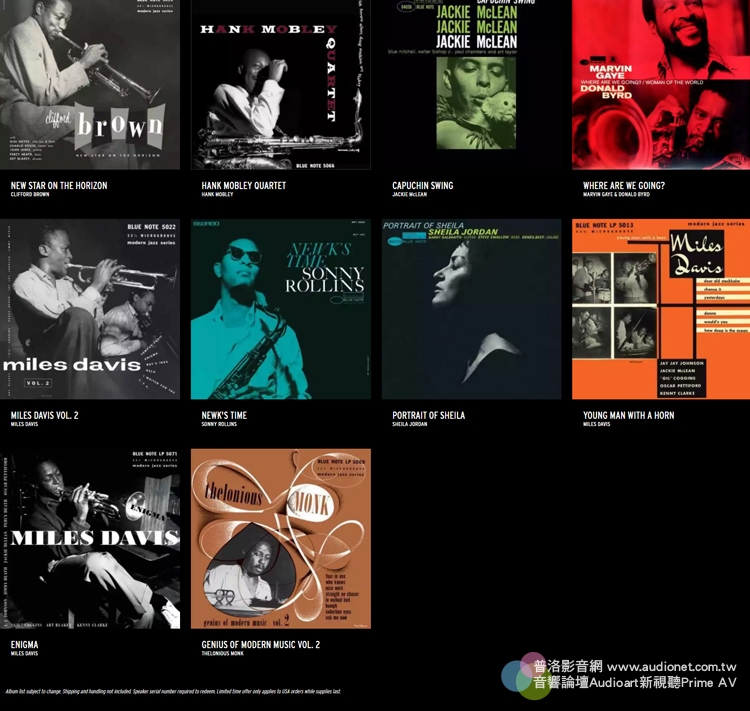
Task: Click 'MARVIN GAYE & DONALD BYRD' artist caption
Action: (616, 194)
